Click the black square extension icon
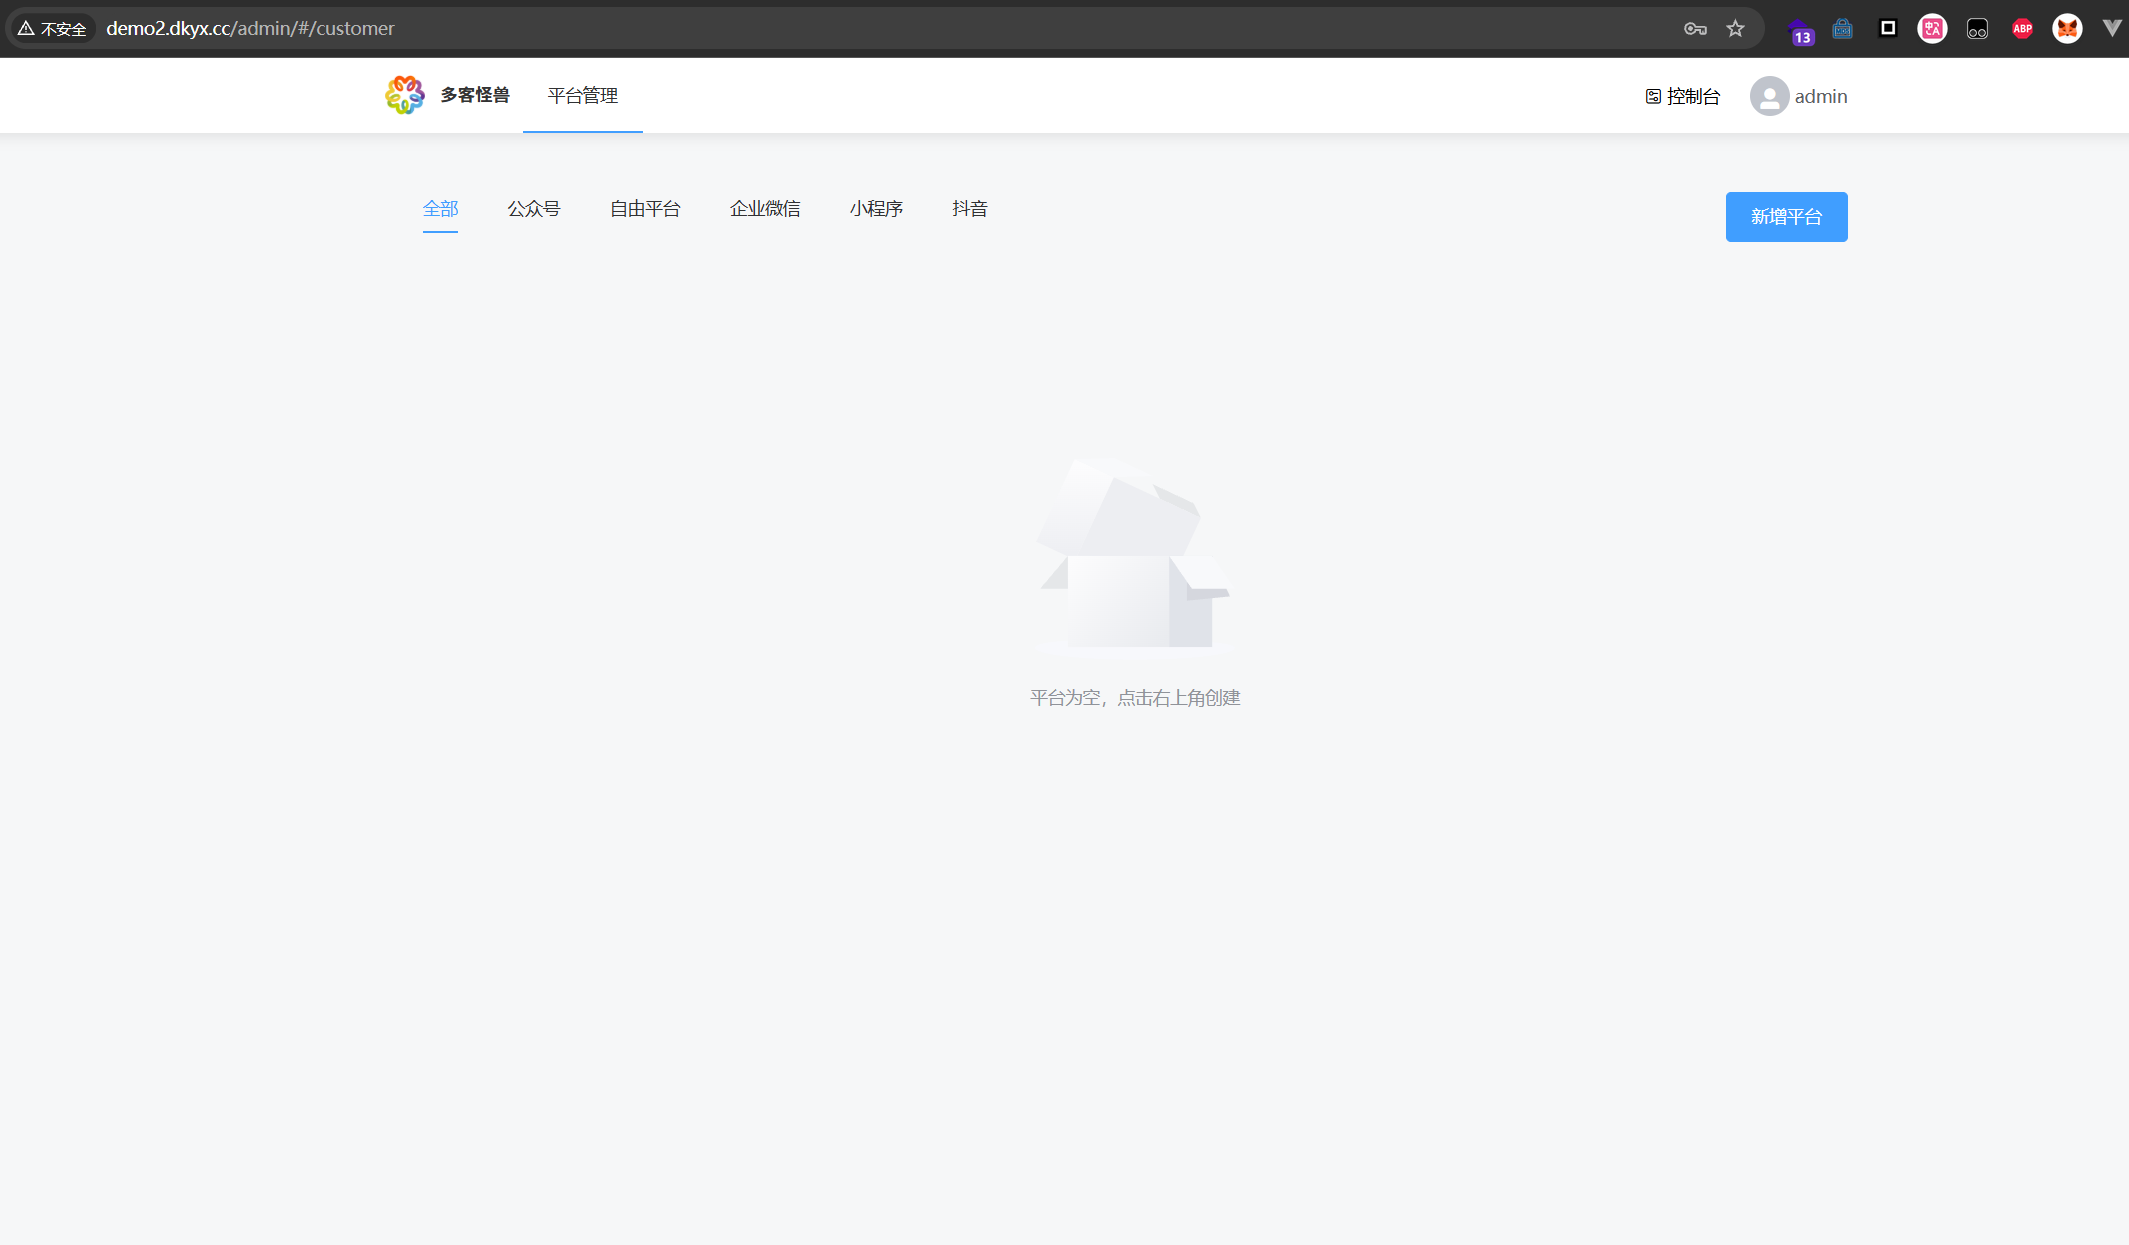 point(1888,28)
